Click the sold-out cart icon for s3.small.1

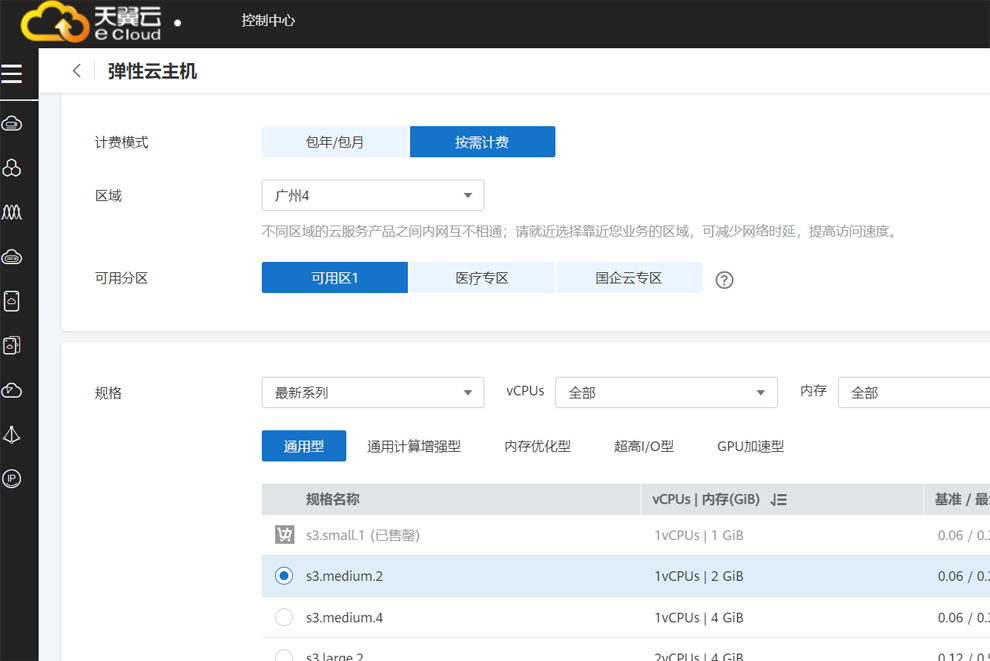point(284,535)
